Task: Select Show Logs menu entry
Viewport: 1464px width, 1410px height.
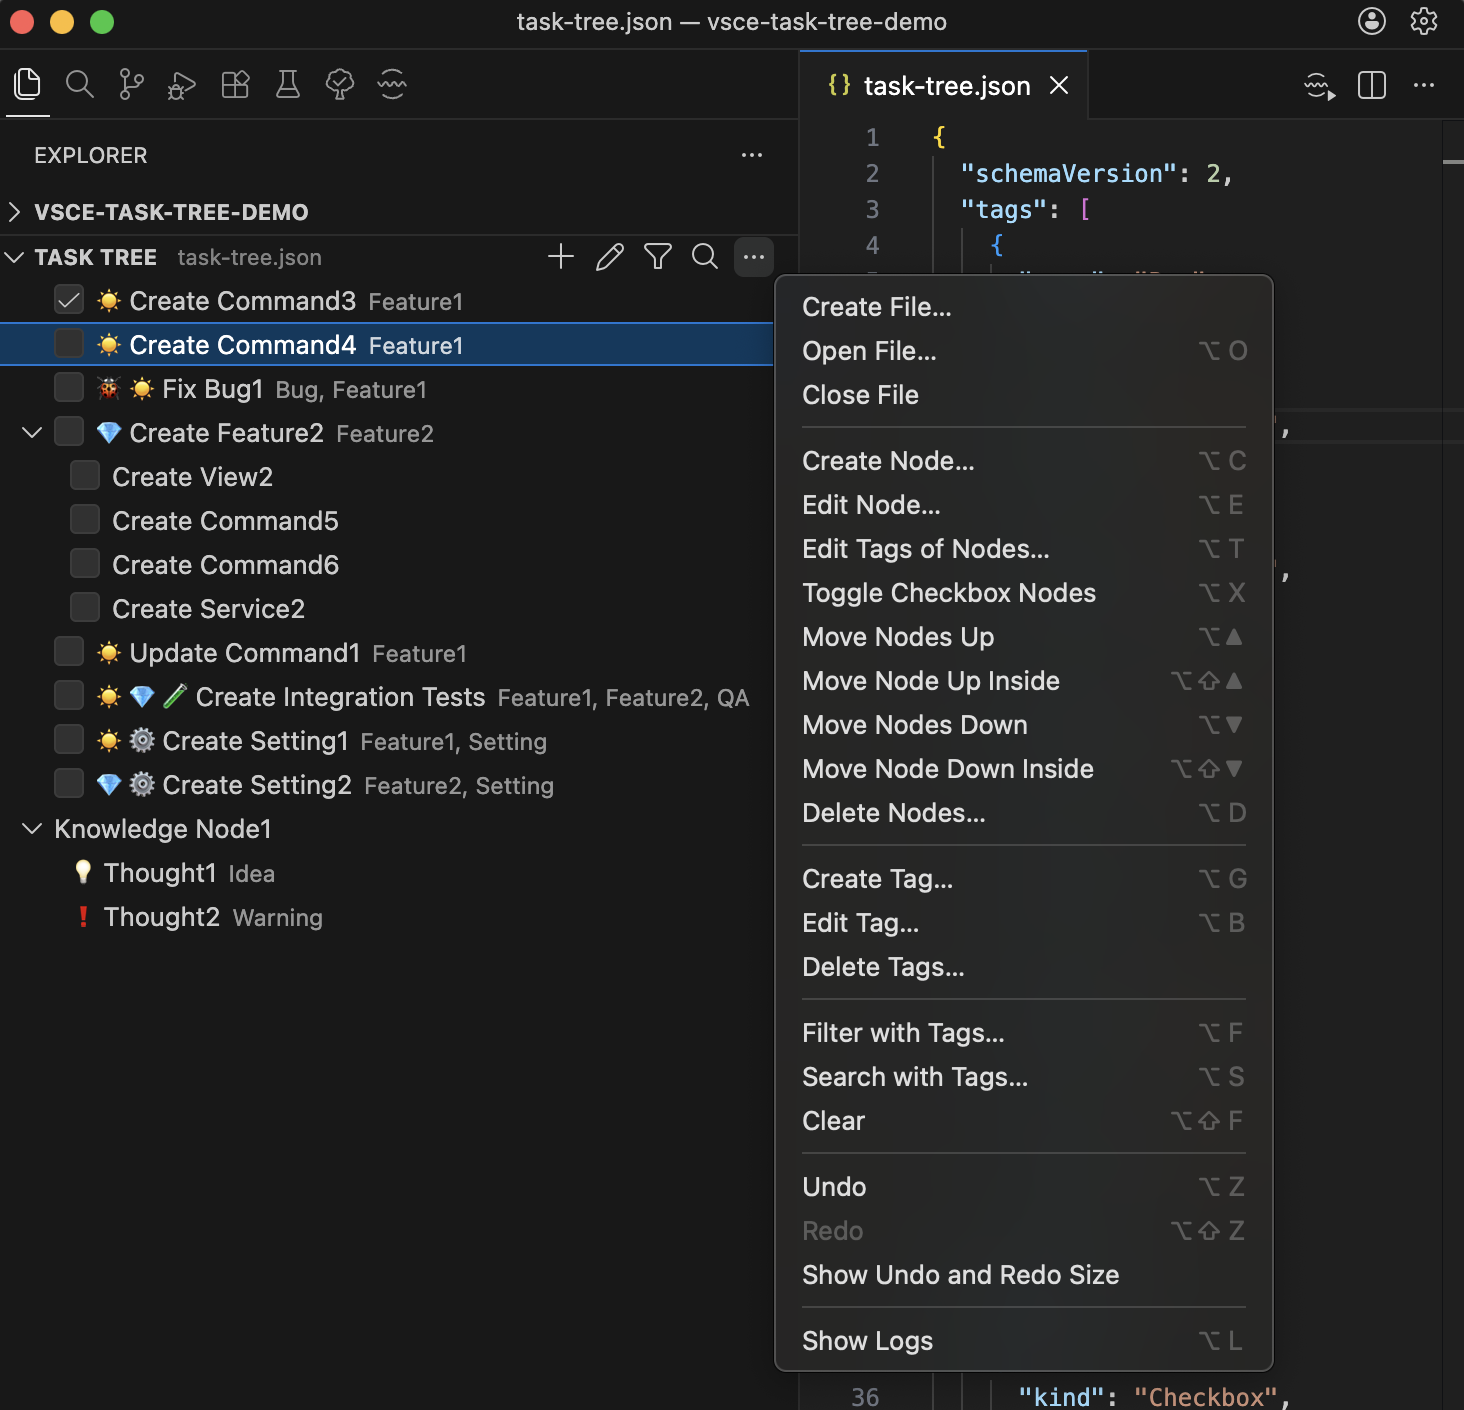Action: point(1023,1341)
